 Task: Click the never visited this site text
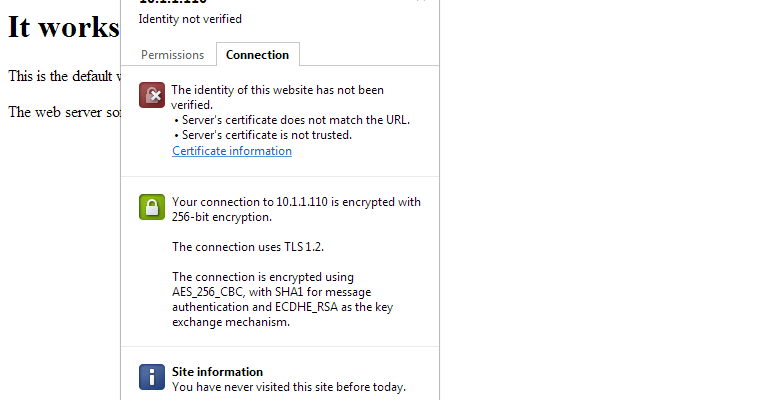289,387
